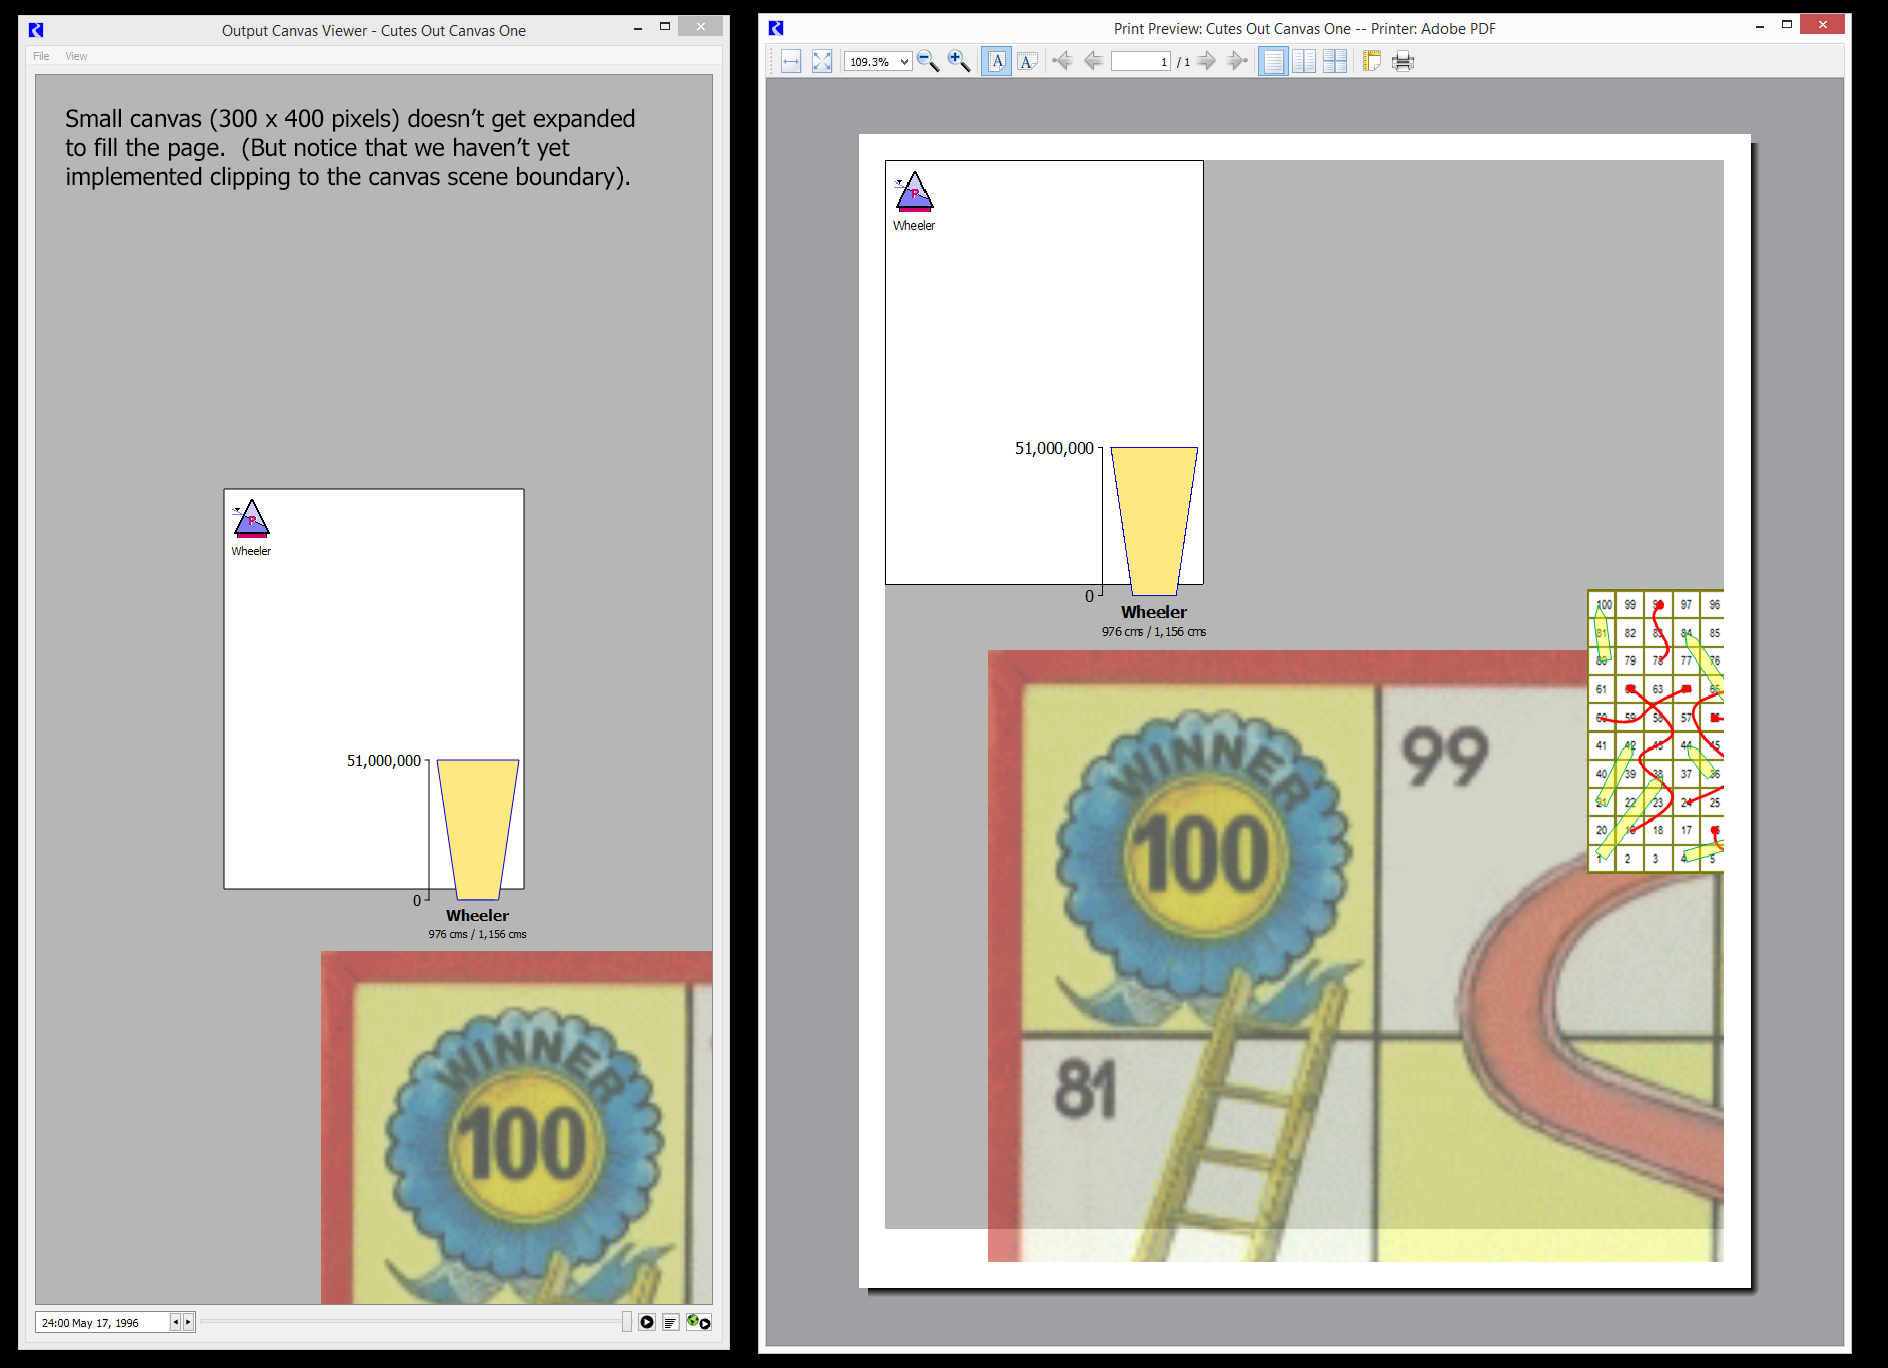This screenshot has height=1368, width=1888.
Task: Click the Print printer icon
Action: click(1403, 62)
